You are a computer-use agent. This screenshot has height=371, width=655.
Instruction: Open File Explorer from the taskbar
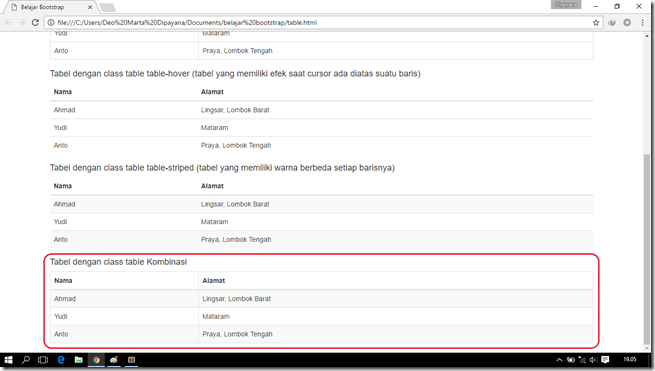click(x=79, y=360)
